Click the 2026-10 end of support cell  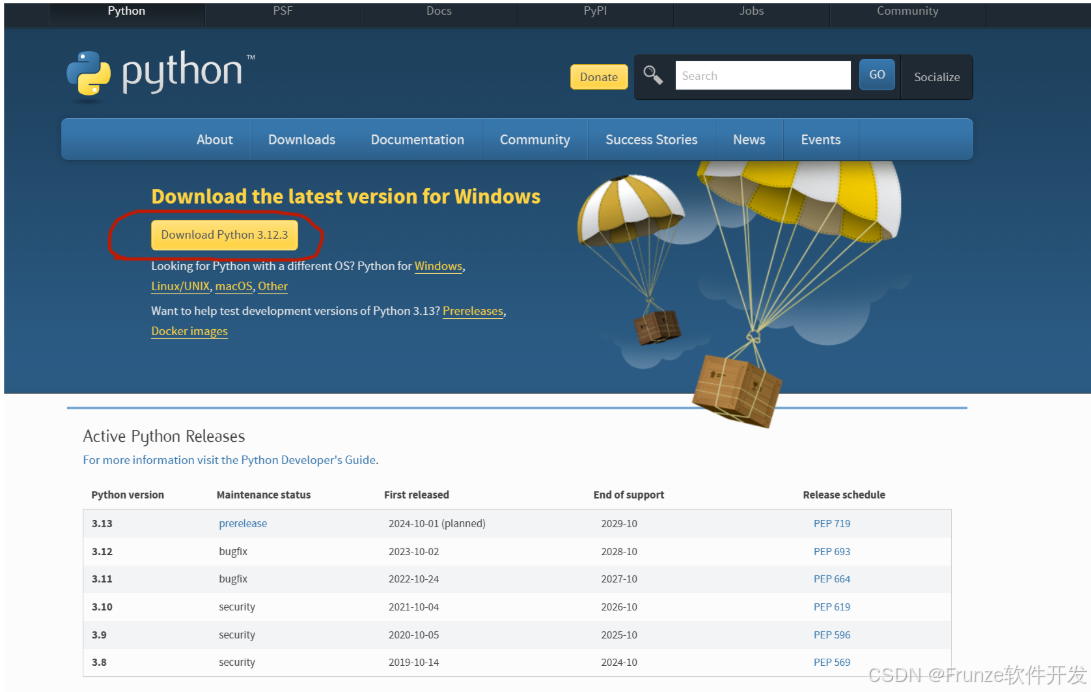619,607
